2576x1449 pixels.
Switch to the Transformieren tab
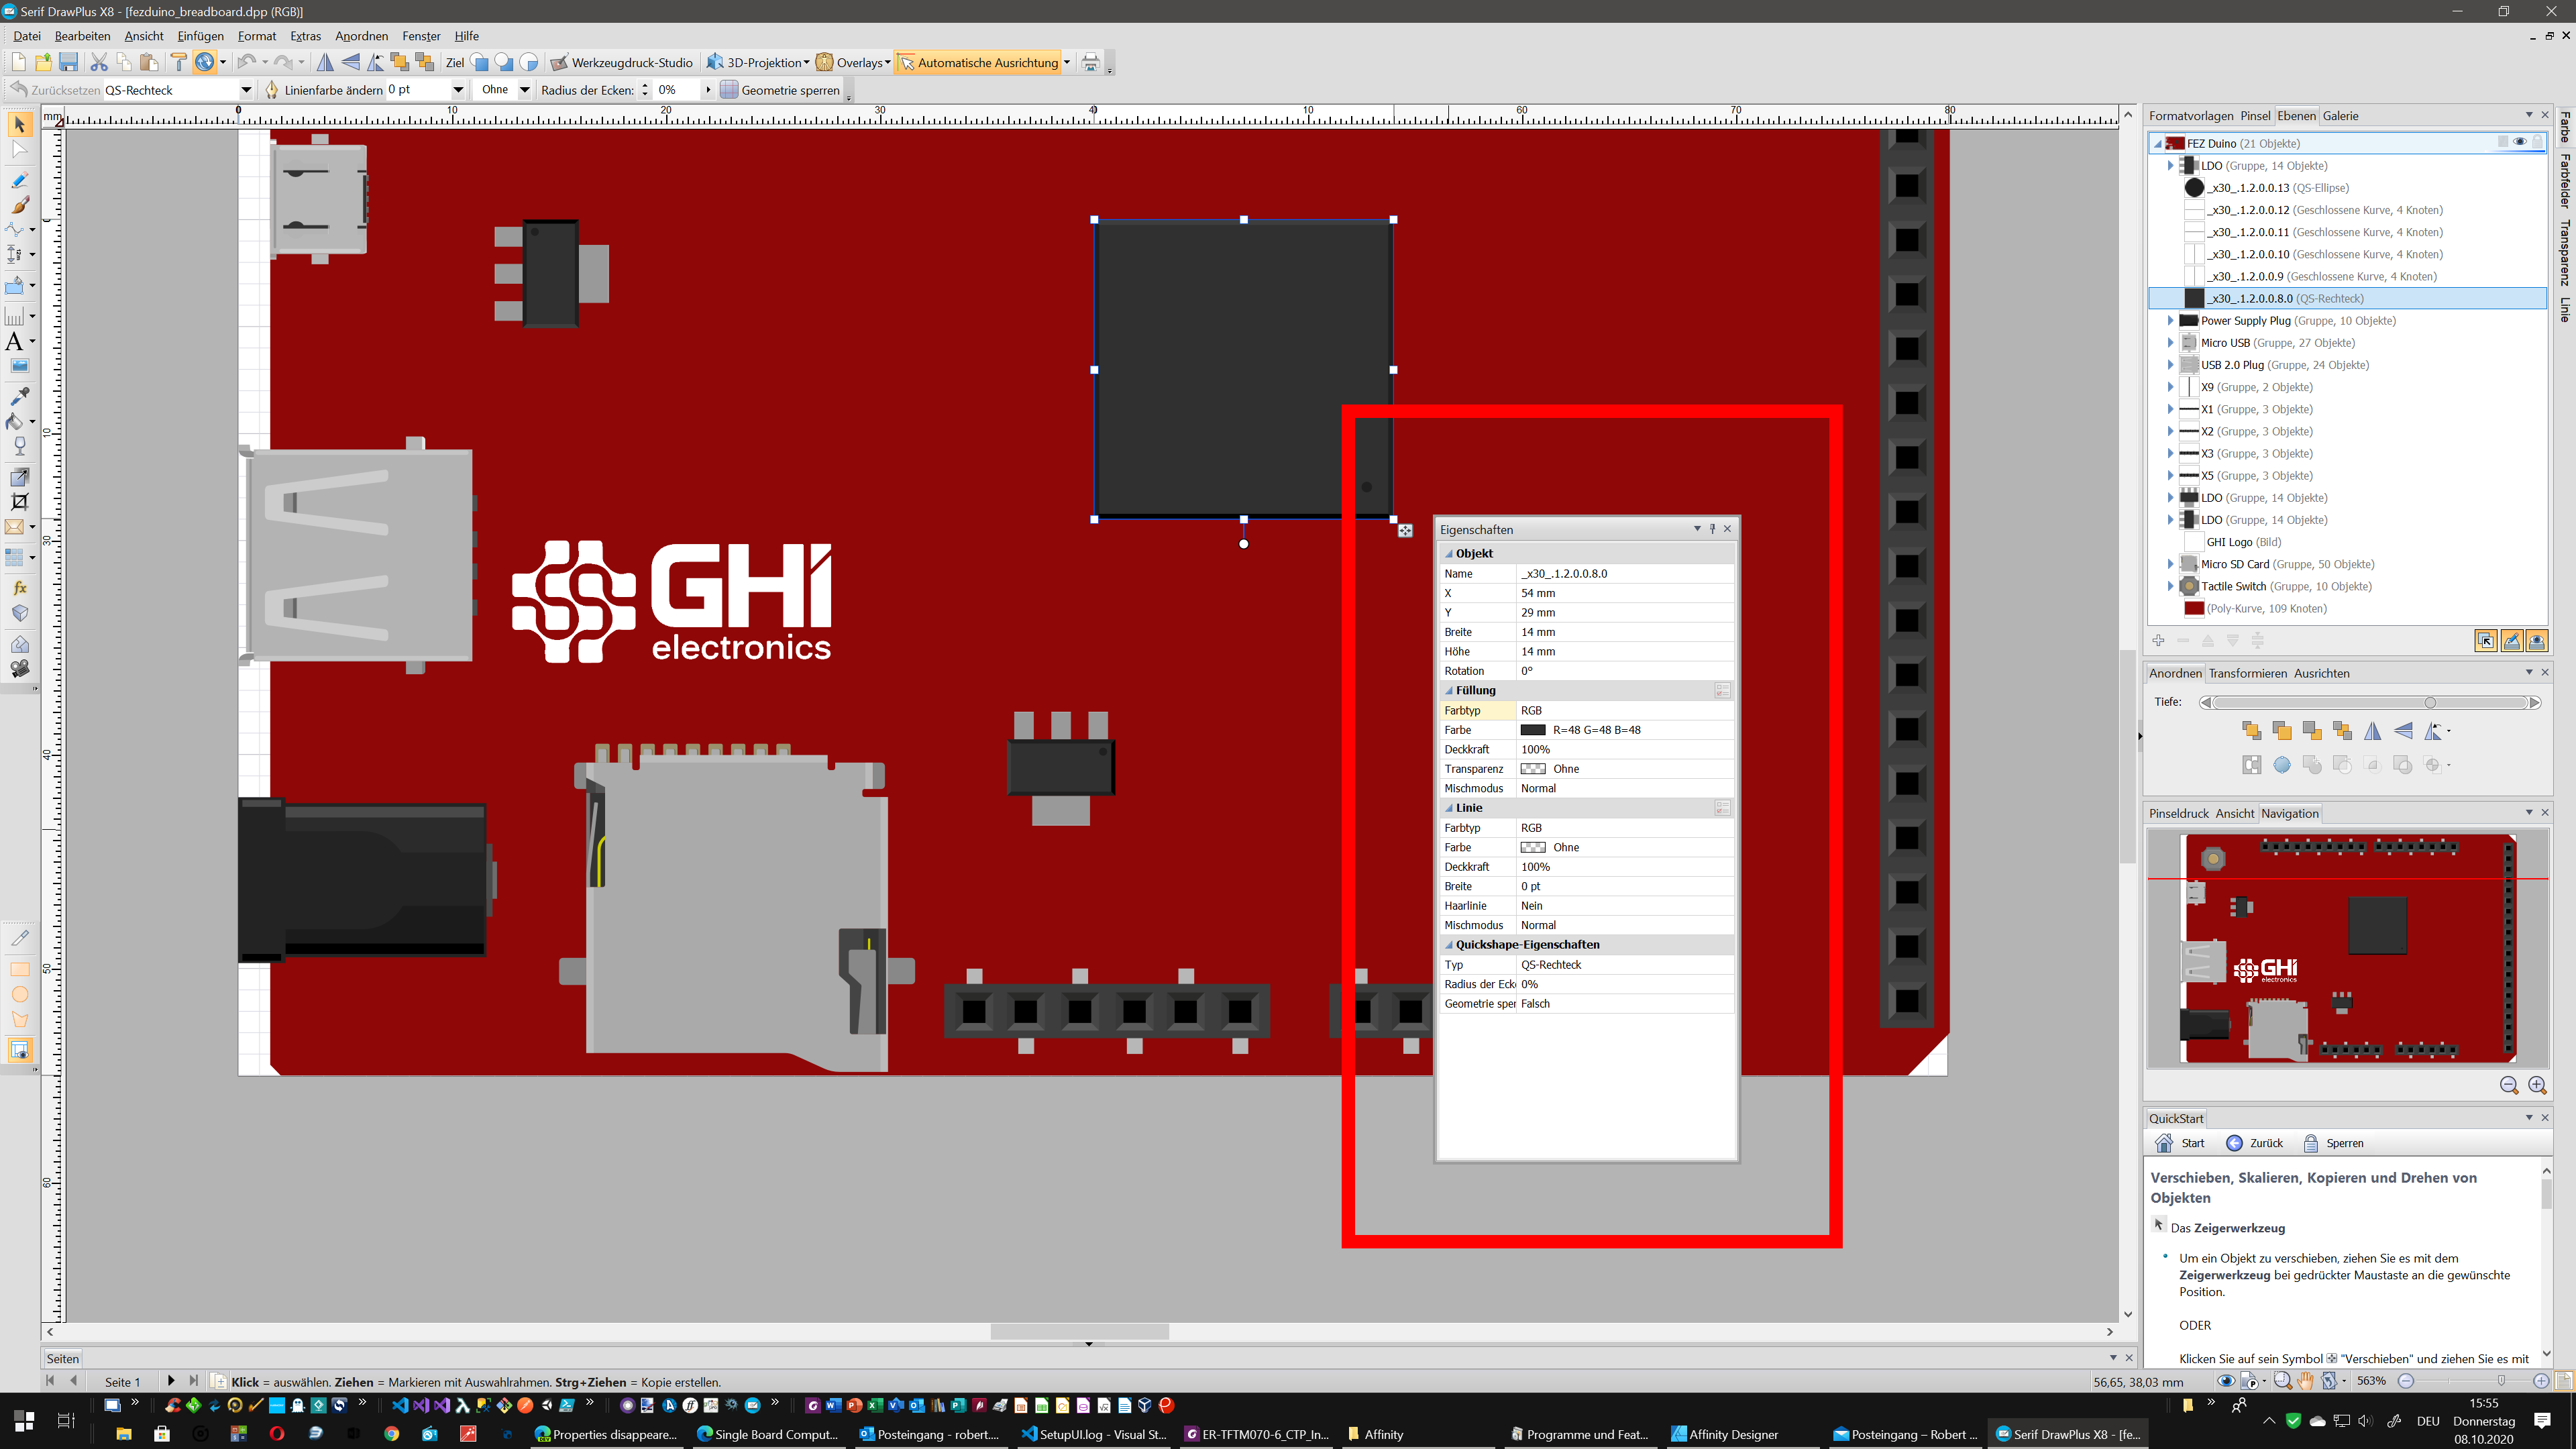(2247, 673)
